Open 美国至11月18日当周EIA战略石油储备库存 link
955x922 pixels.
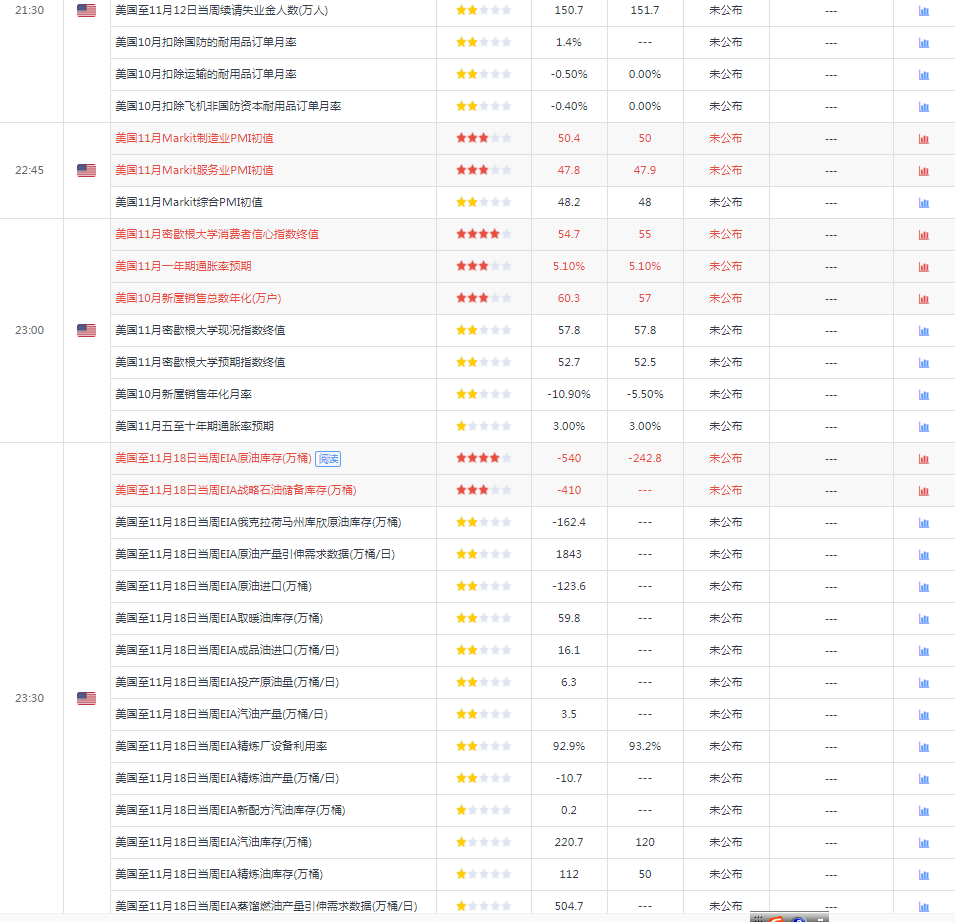(x=236, y=490)
